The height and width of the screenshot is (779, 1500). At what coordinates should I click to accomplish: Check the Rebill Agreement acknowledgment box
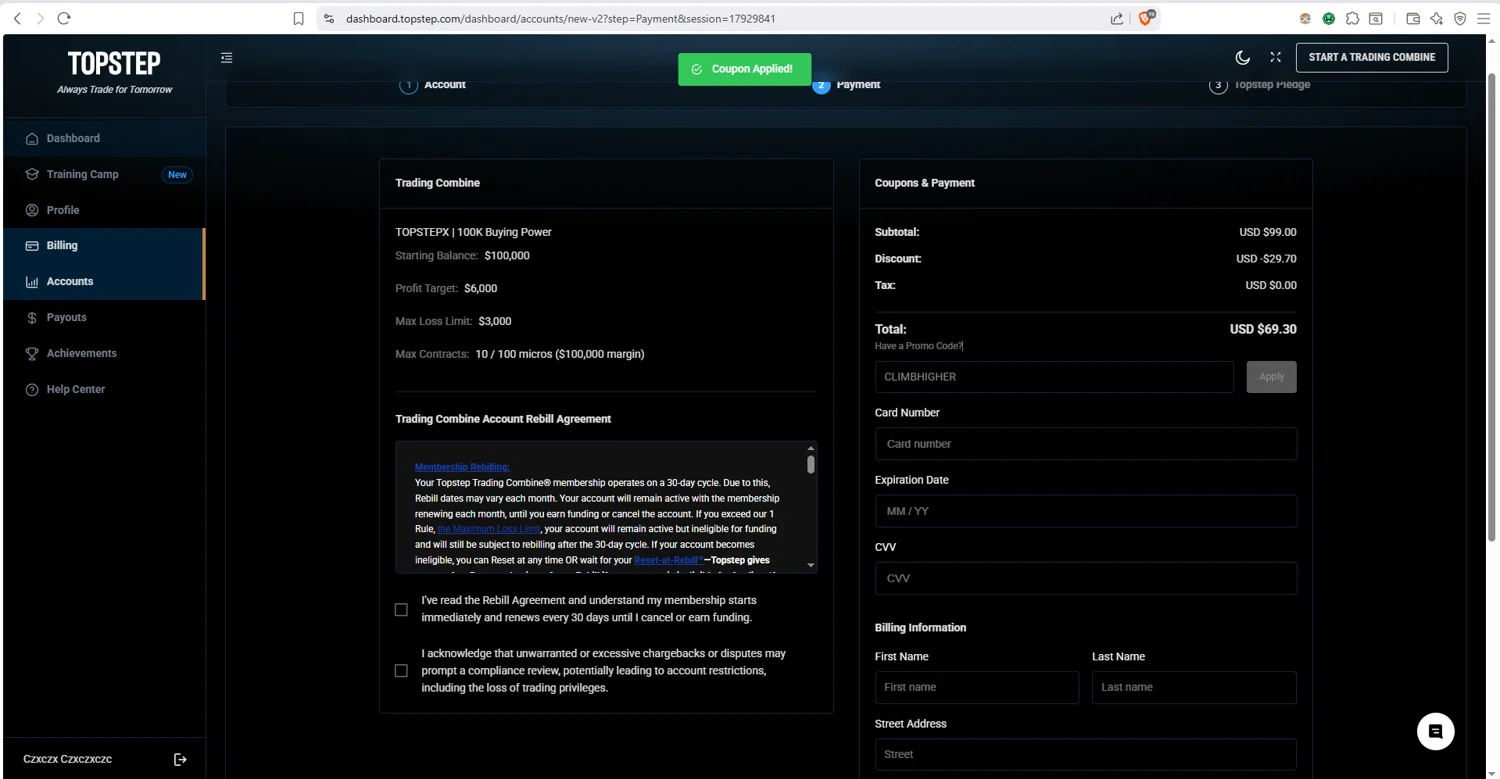coord(401,610)
